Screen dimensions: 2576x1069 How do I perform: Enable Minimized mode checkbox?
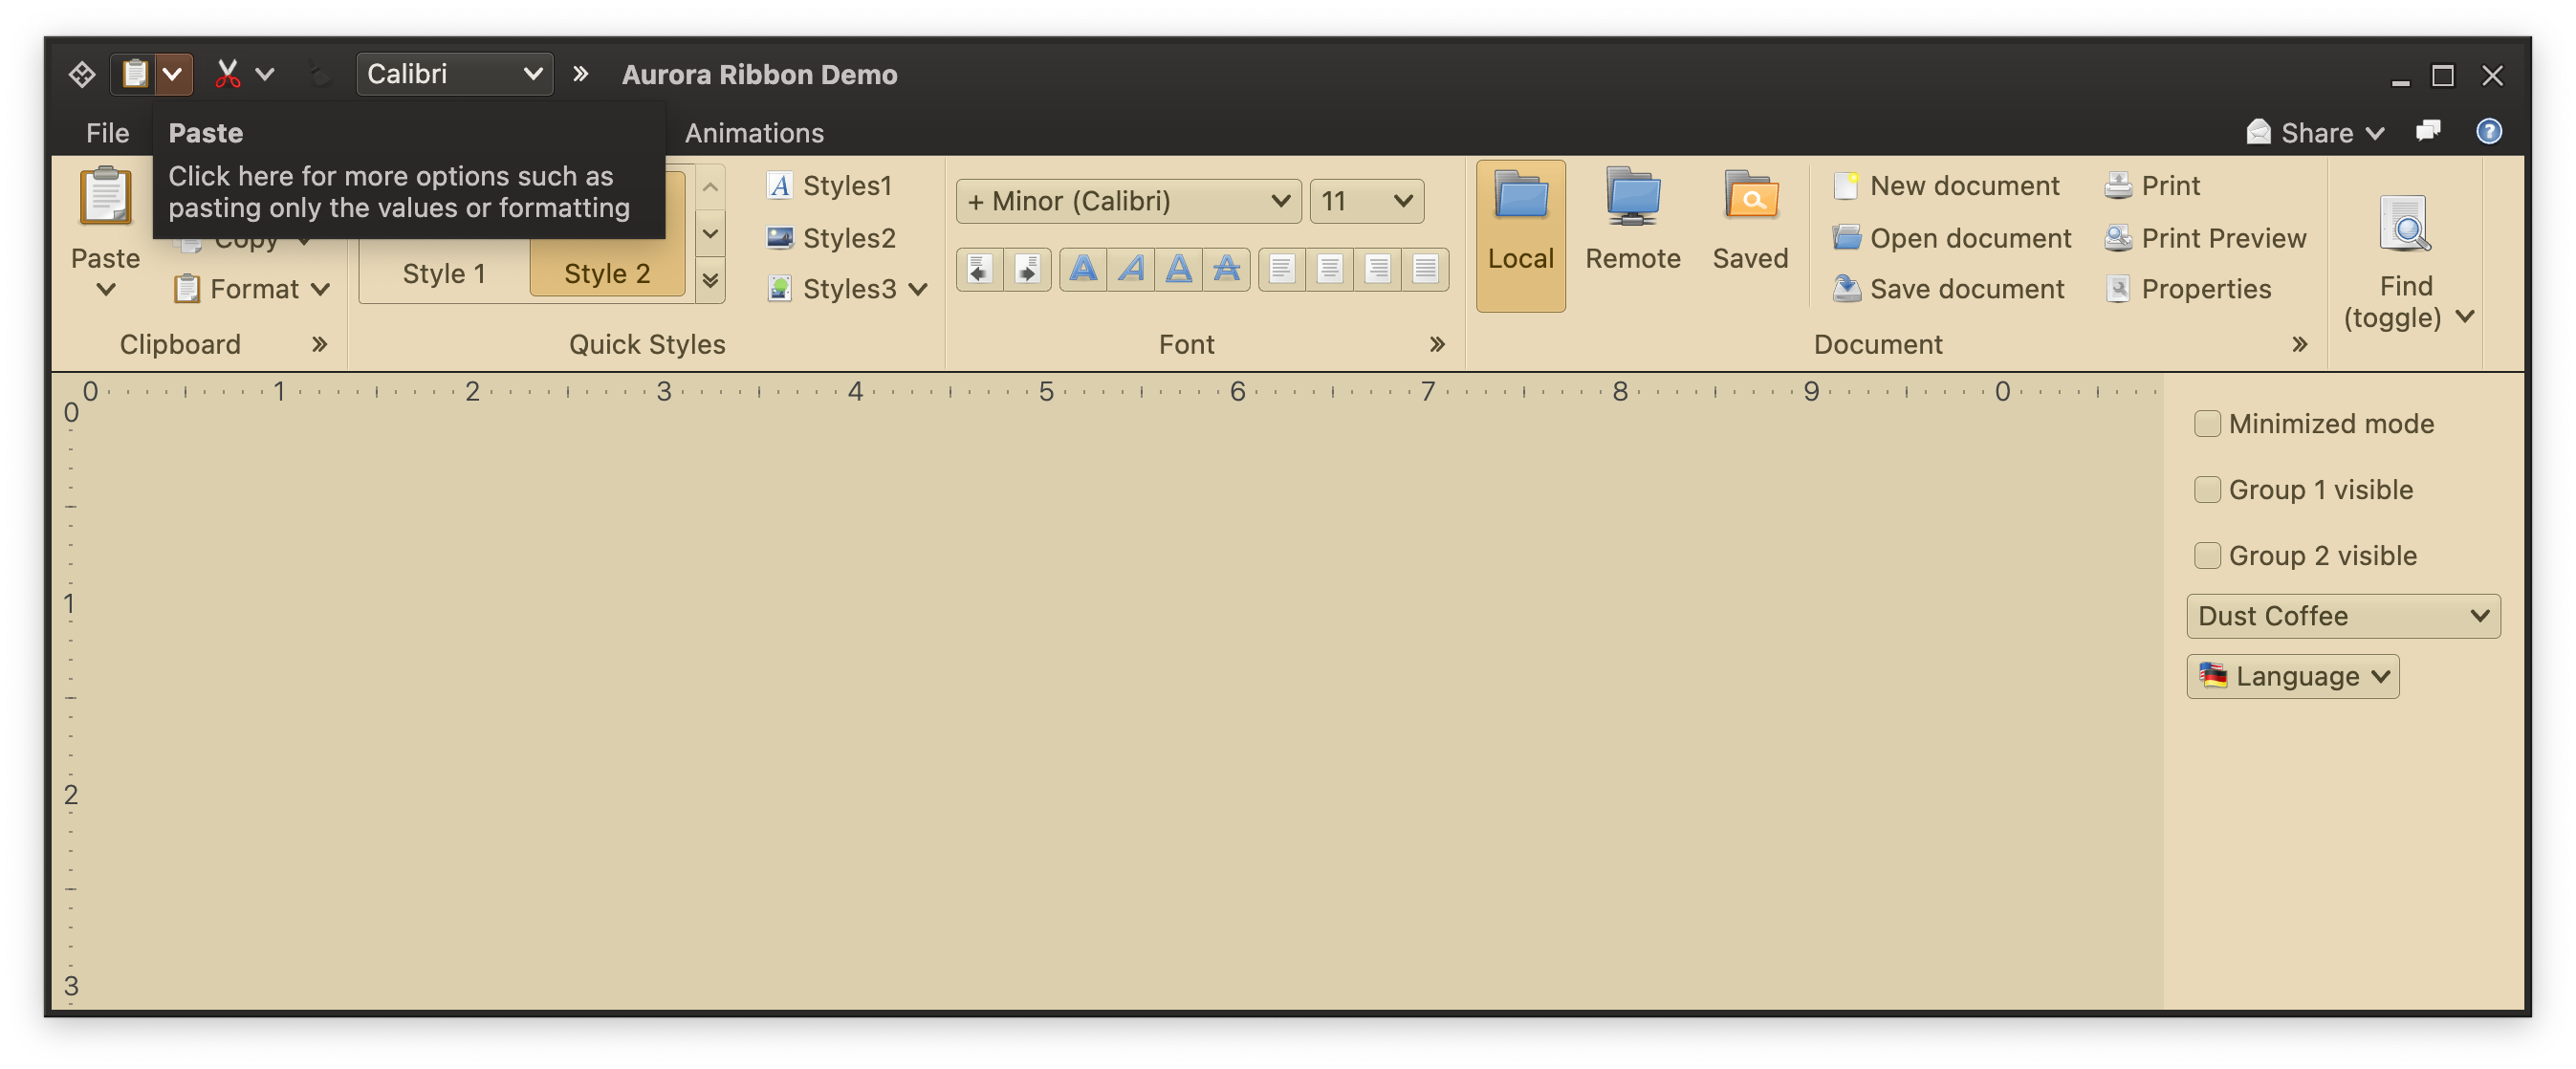pos(2207,424)
